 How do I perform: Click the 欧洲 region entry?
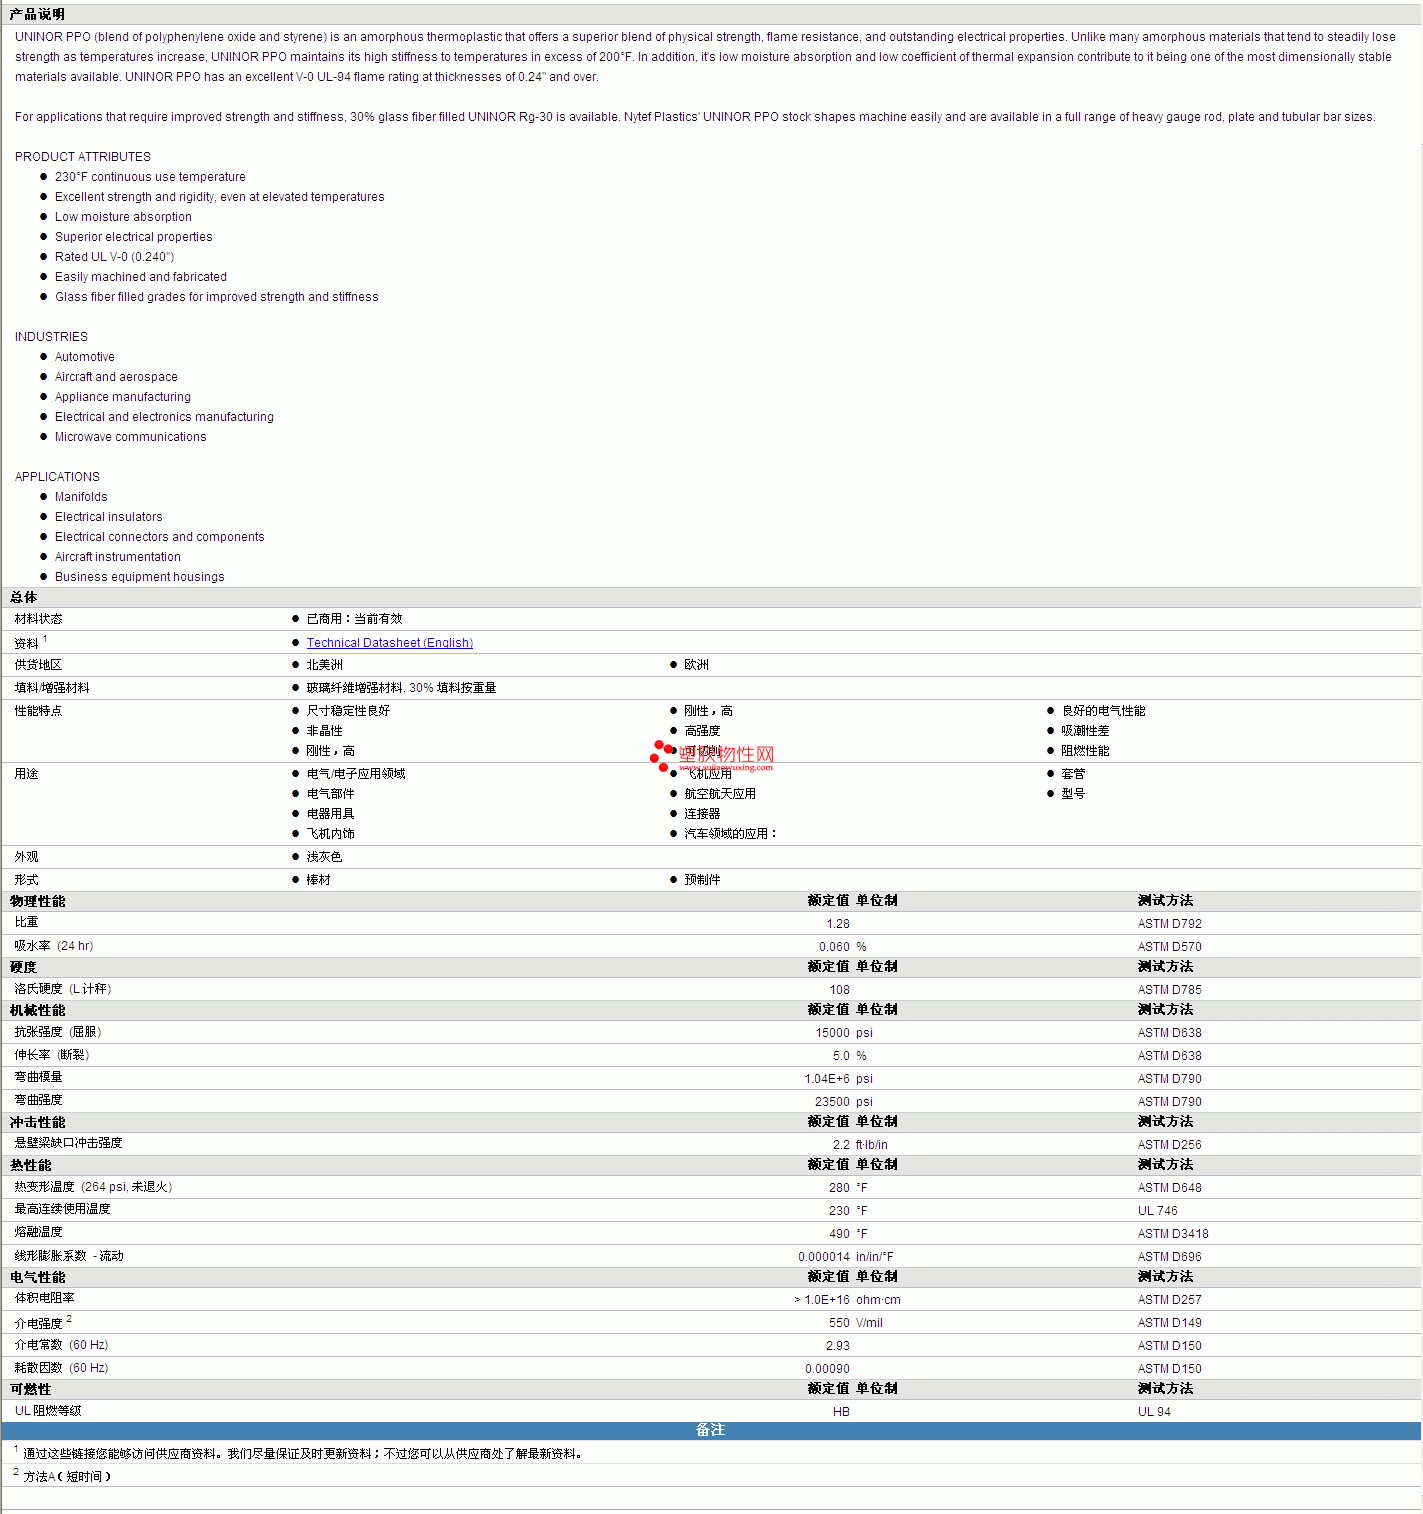tap(696, 665)
